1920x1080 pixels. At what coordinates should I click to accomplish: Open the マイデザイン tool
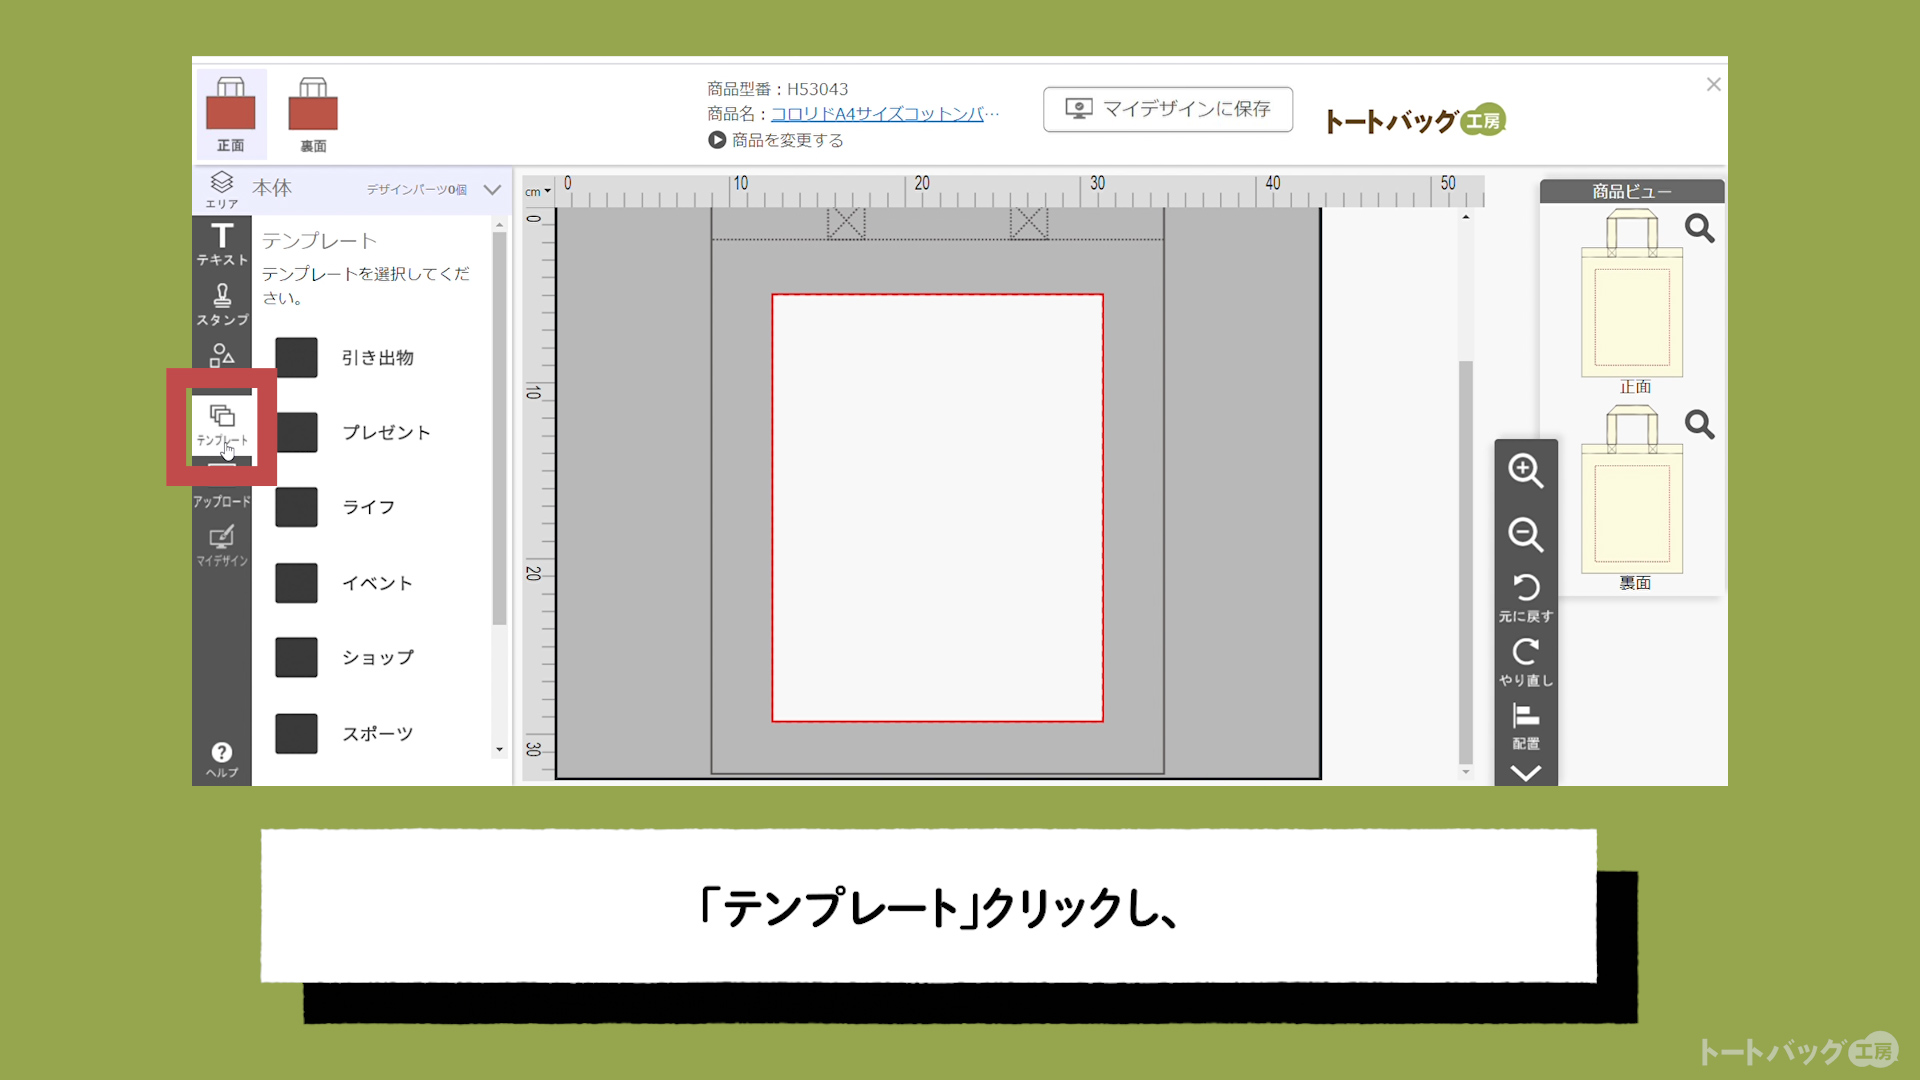(x=222, y=546)
